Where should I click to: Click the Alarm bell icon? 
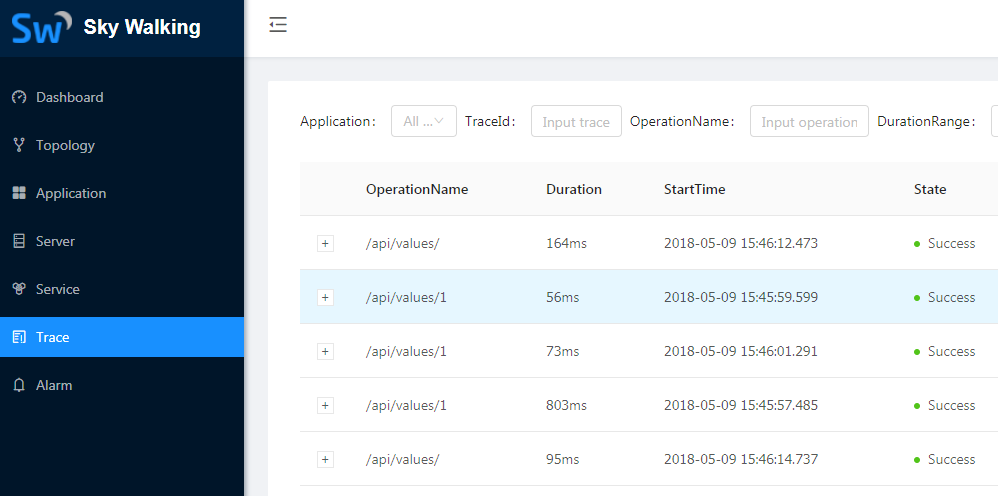(18, 385)
